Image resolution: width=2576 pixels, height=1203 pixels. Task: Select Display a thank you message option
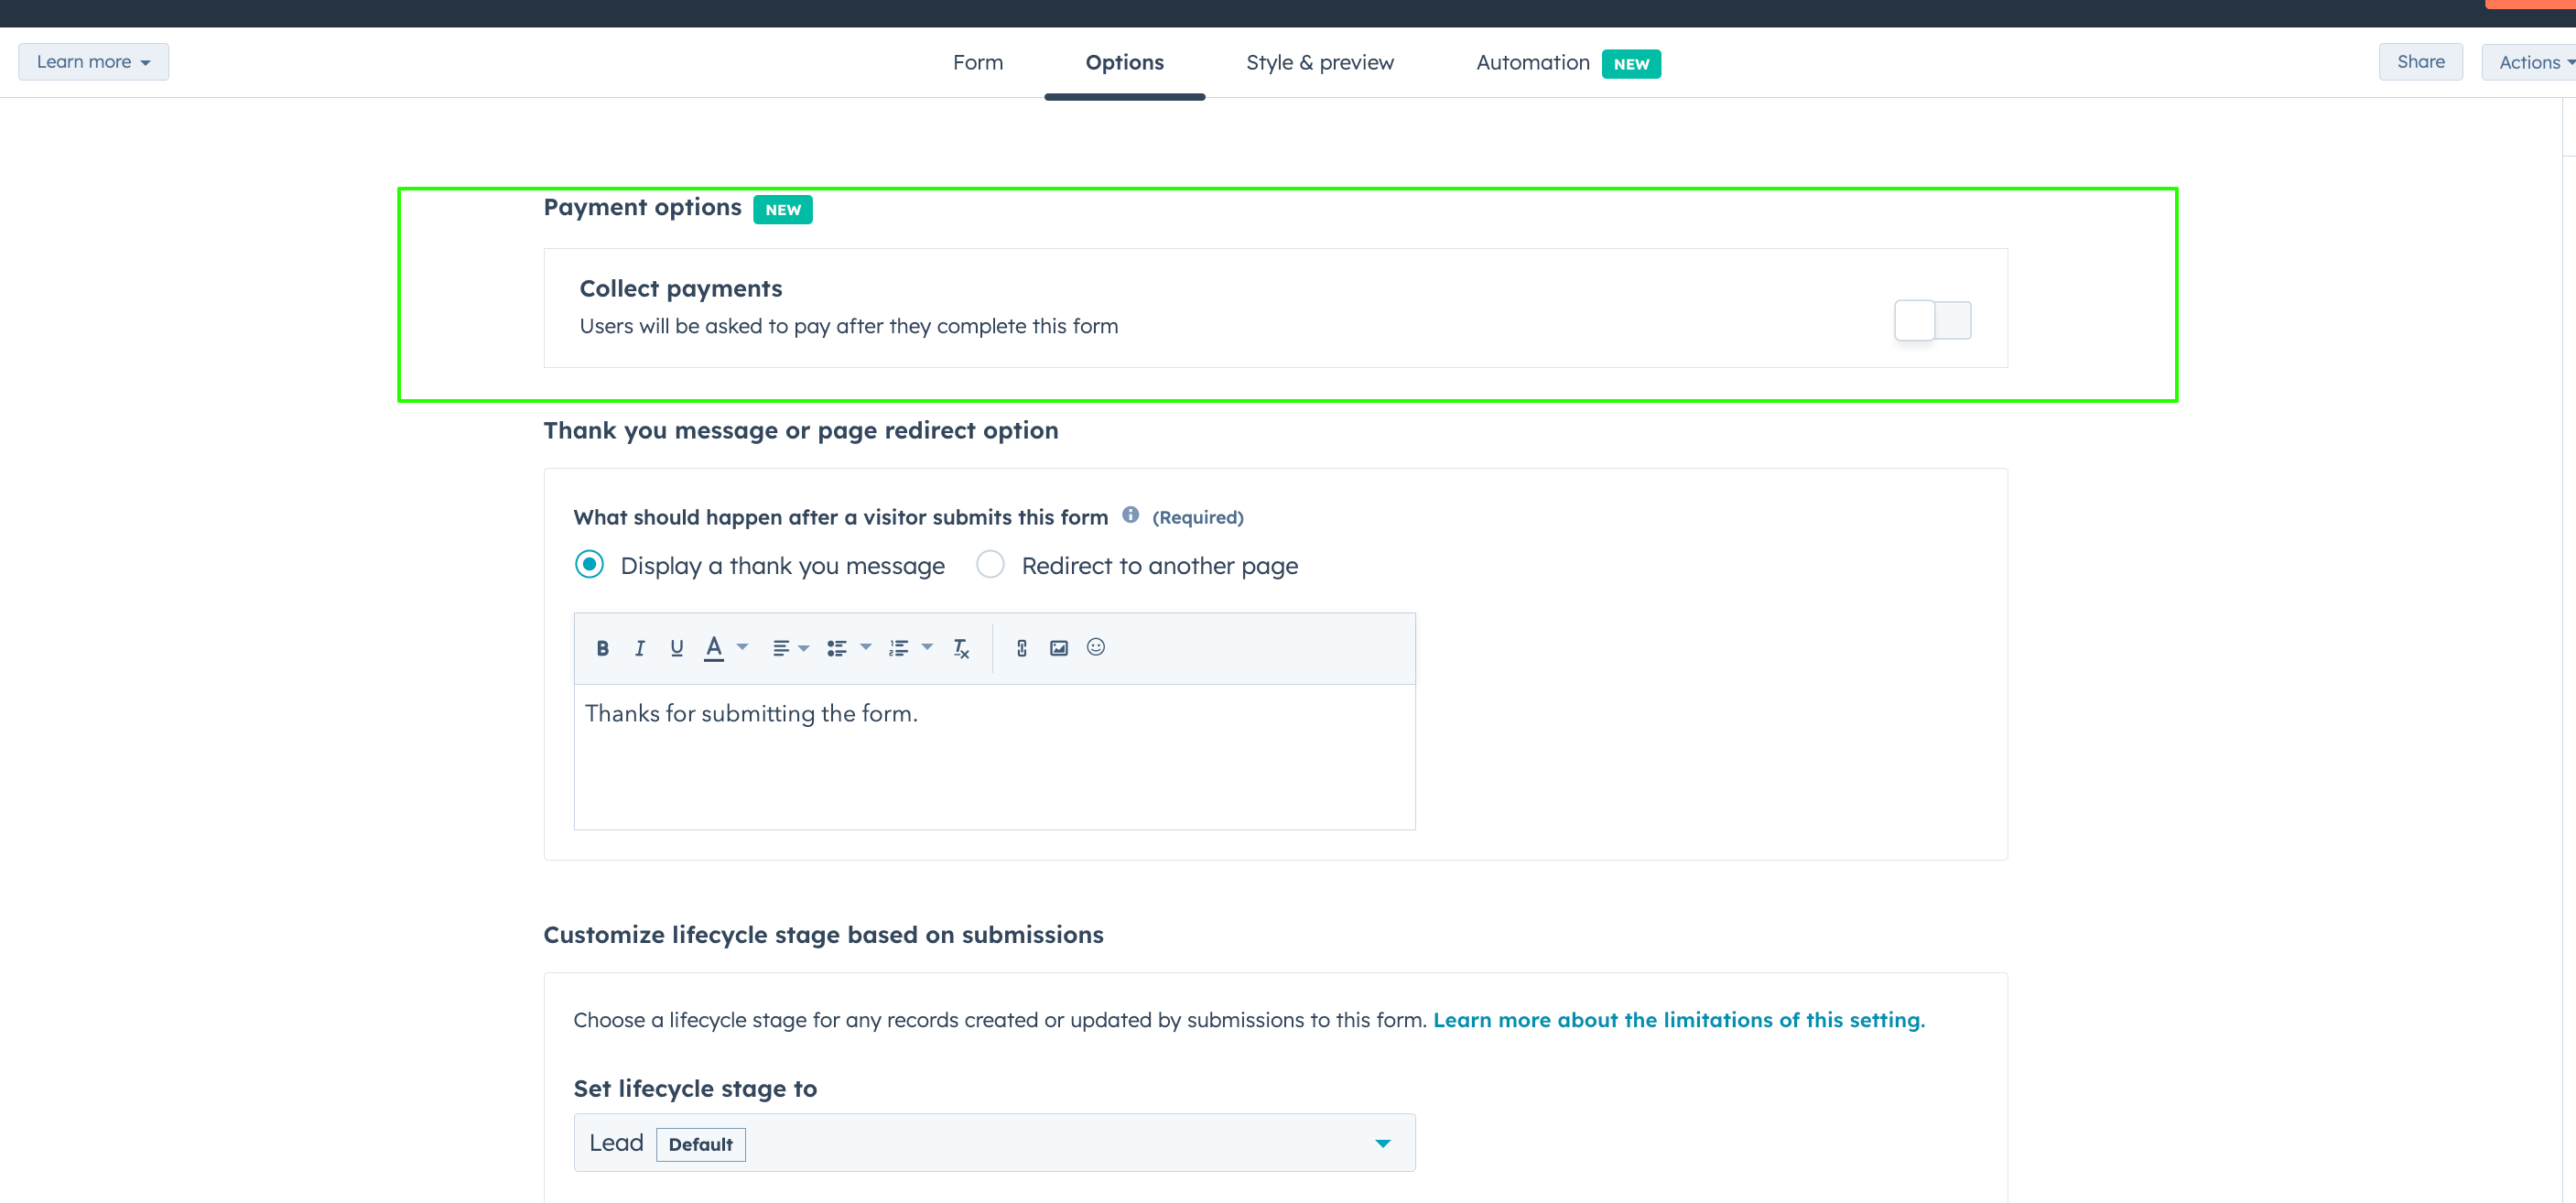coord(589,564)
